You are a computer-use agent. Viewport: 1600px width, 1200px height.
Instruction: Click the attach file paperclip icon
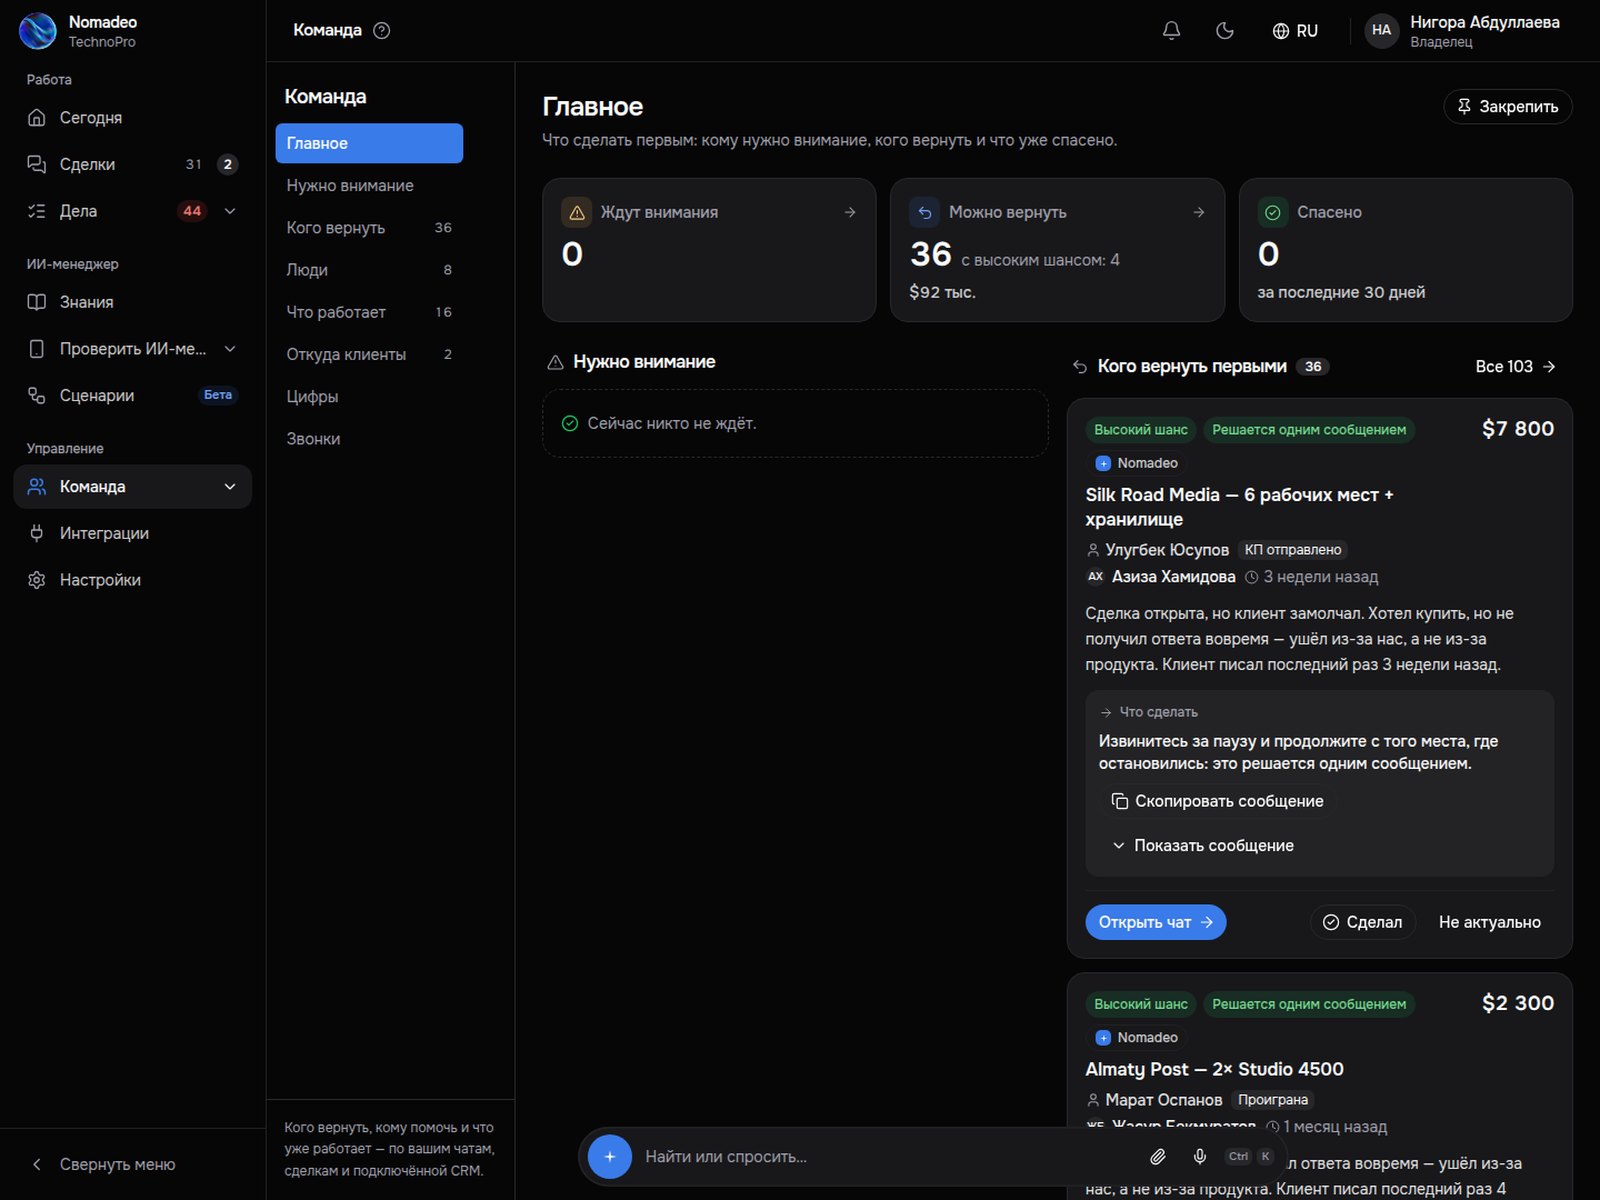click(1157, 1157)
